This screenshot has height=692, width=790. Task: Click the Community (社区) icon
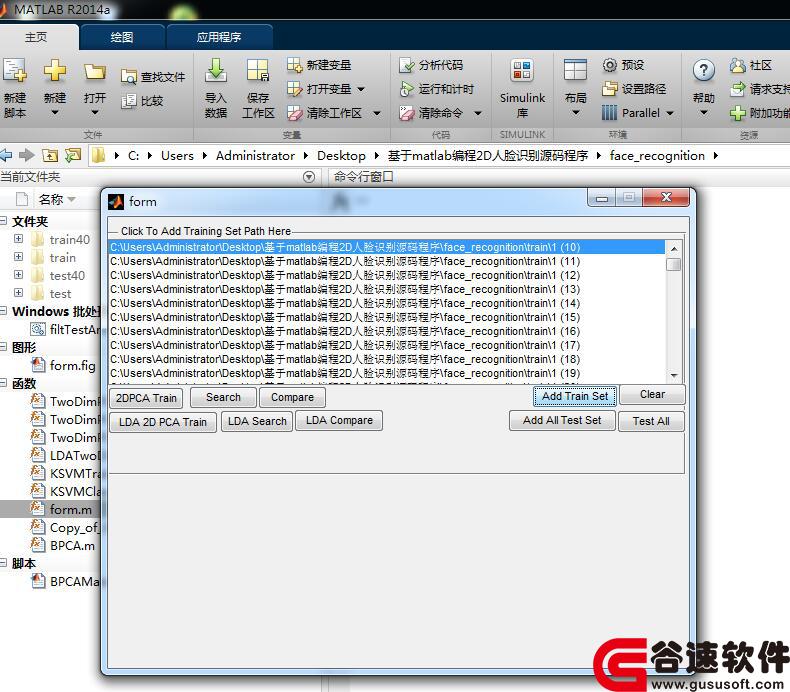tap(738, 65)
